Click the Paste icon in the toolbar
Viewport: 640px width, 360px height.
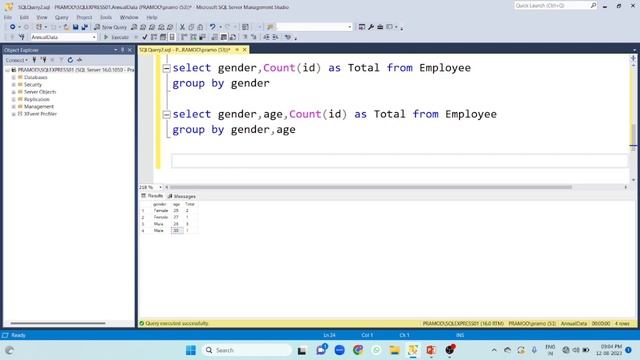pos(200,27)
